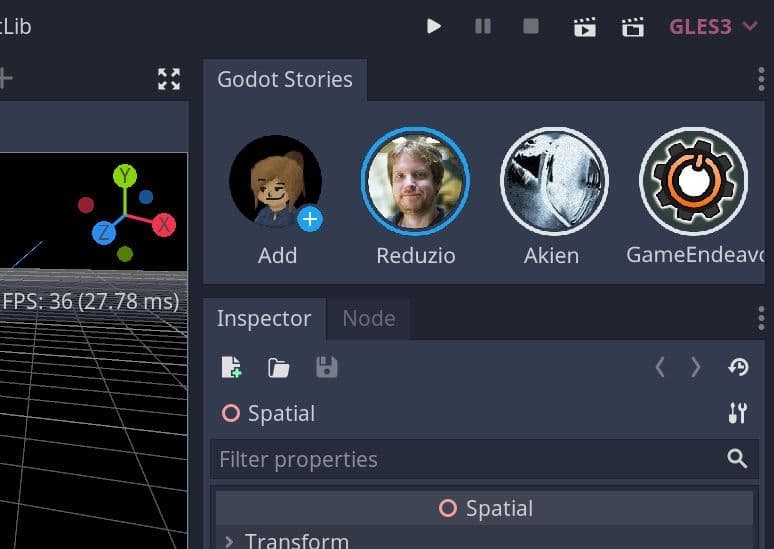Play a custom scene

coord(633,27)
